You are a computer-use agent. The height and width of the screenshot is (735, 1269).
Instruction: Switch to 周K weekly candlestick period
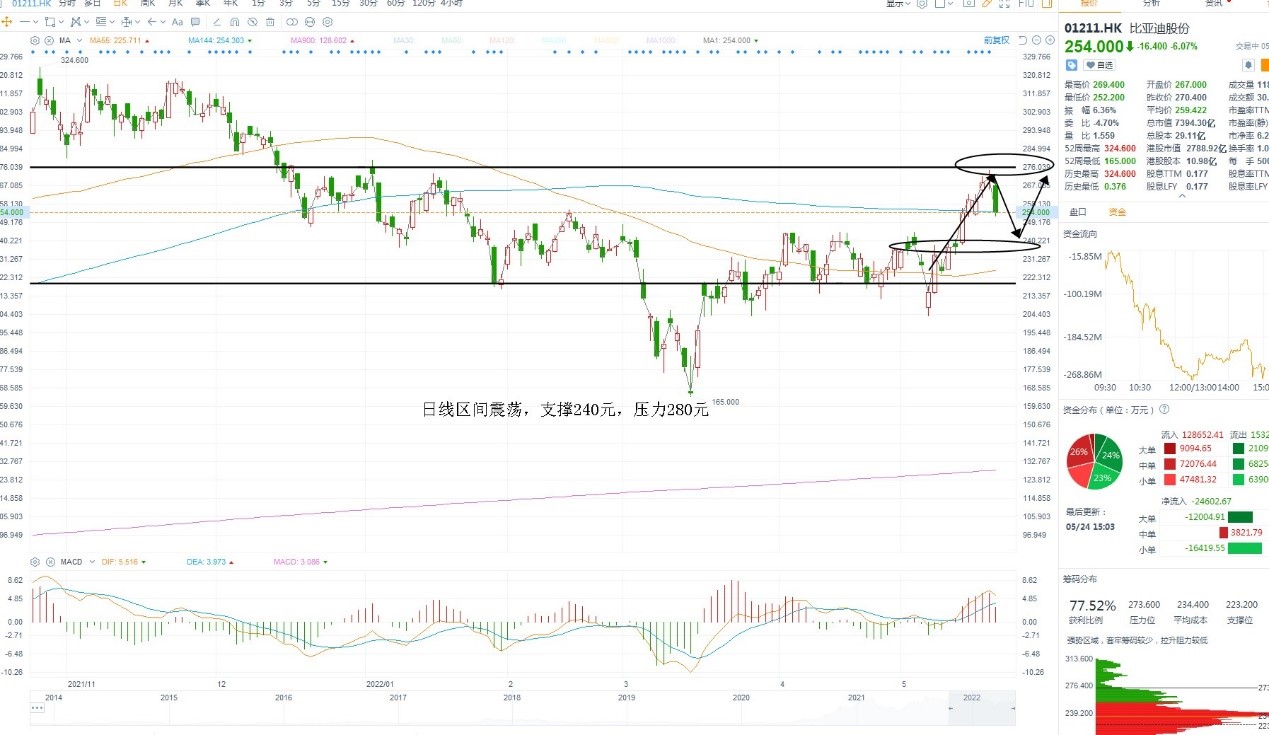147,4
